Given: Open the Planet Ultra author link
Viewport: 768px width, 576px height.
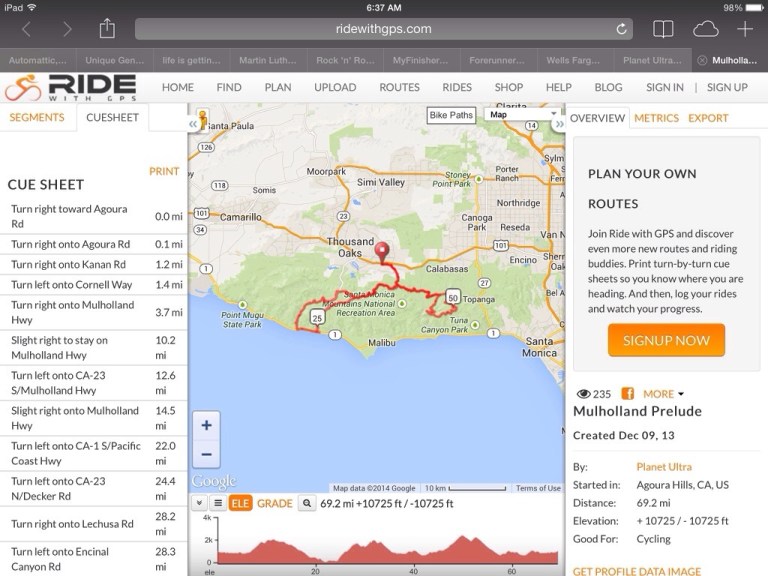Looking at the screenshot, I should click(663, 466).
